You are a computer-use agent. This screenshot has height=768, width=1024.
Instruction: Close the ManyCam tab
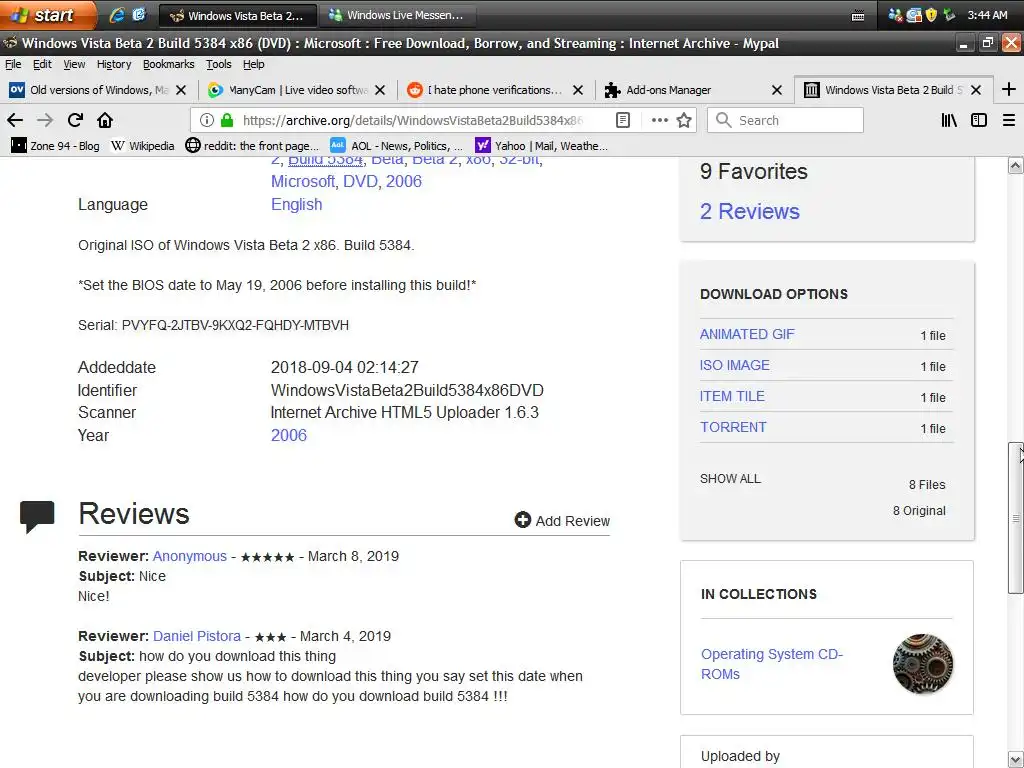(380, 90)
